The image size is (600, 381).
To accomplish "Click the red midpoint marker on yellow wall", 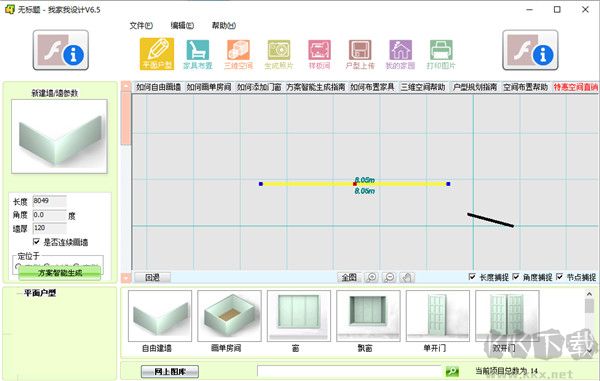I will point(355,184).
